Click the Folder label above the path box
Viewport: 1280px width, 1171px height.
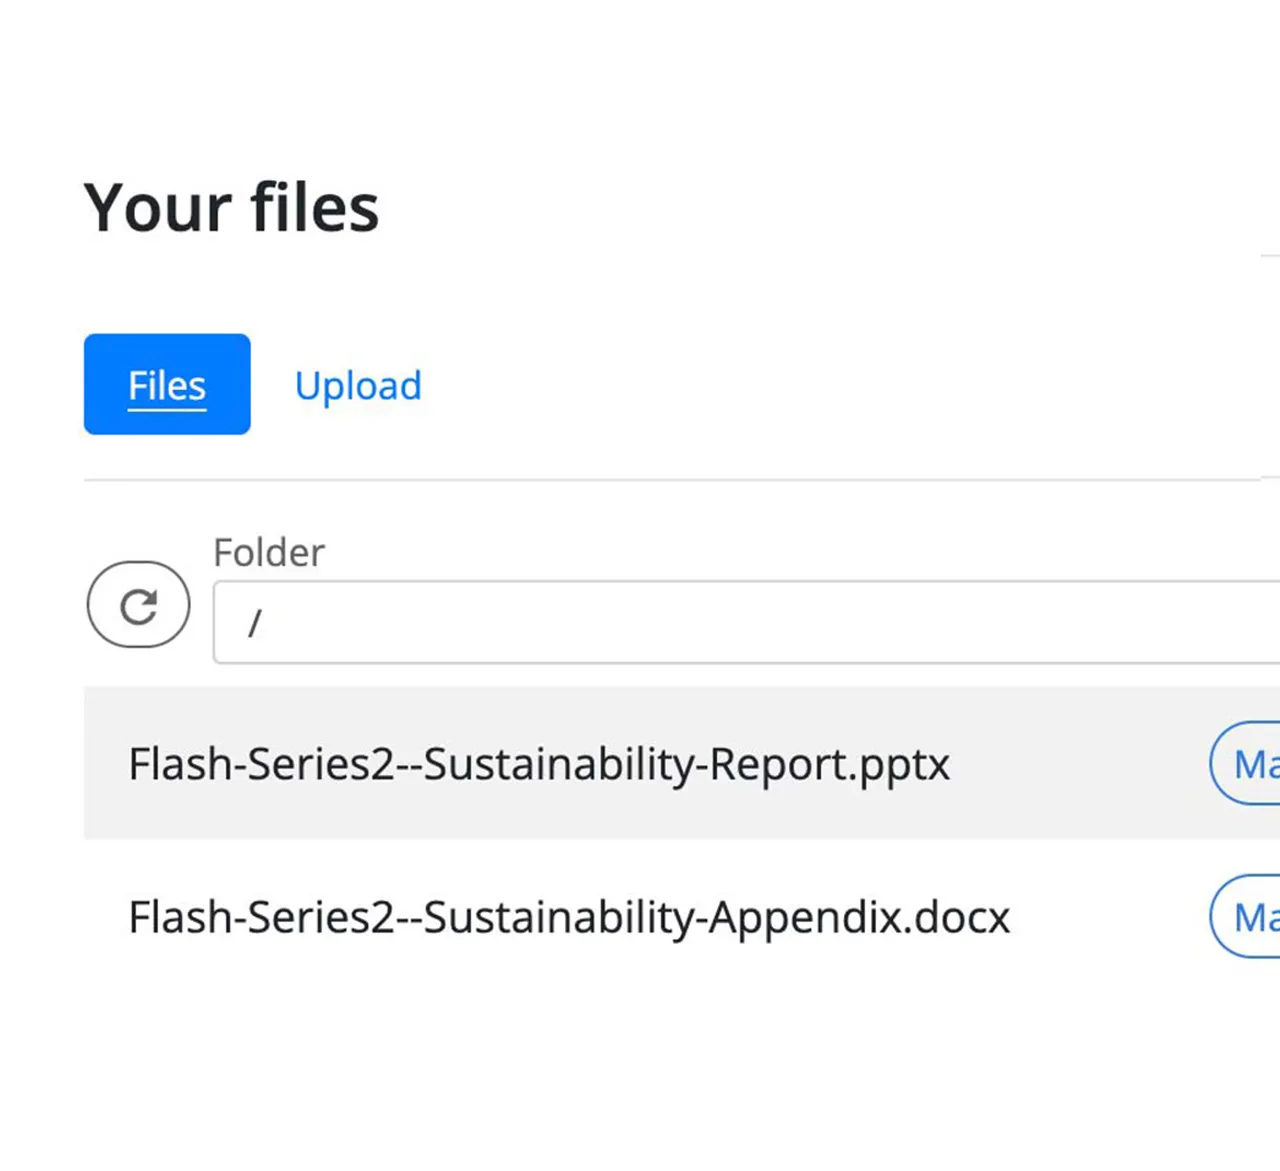click(269, 552)
